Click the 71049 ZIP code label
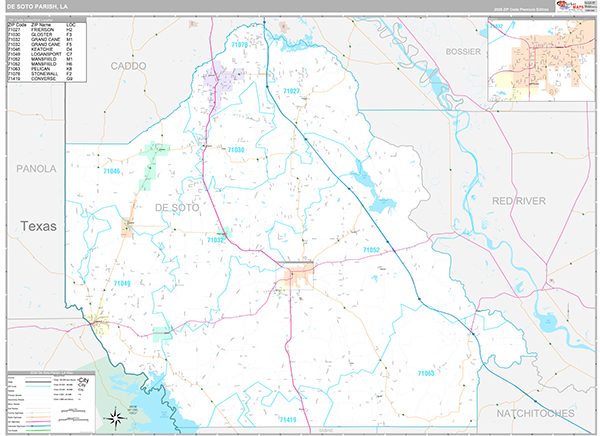Image resolution: width=600 pixels, height=436 pixels. (x=122, y=284)
